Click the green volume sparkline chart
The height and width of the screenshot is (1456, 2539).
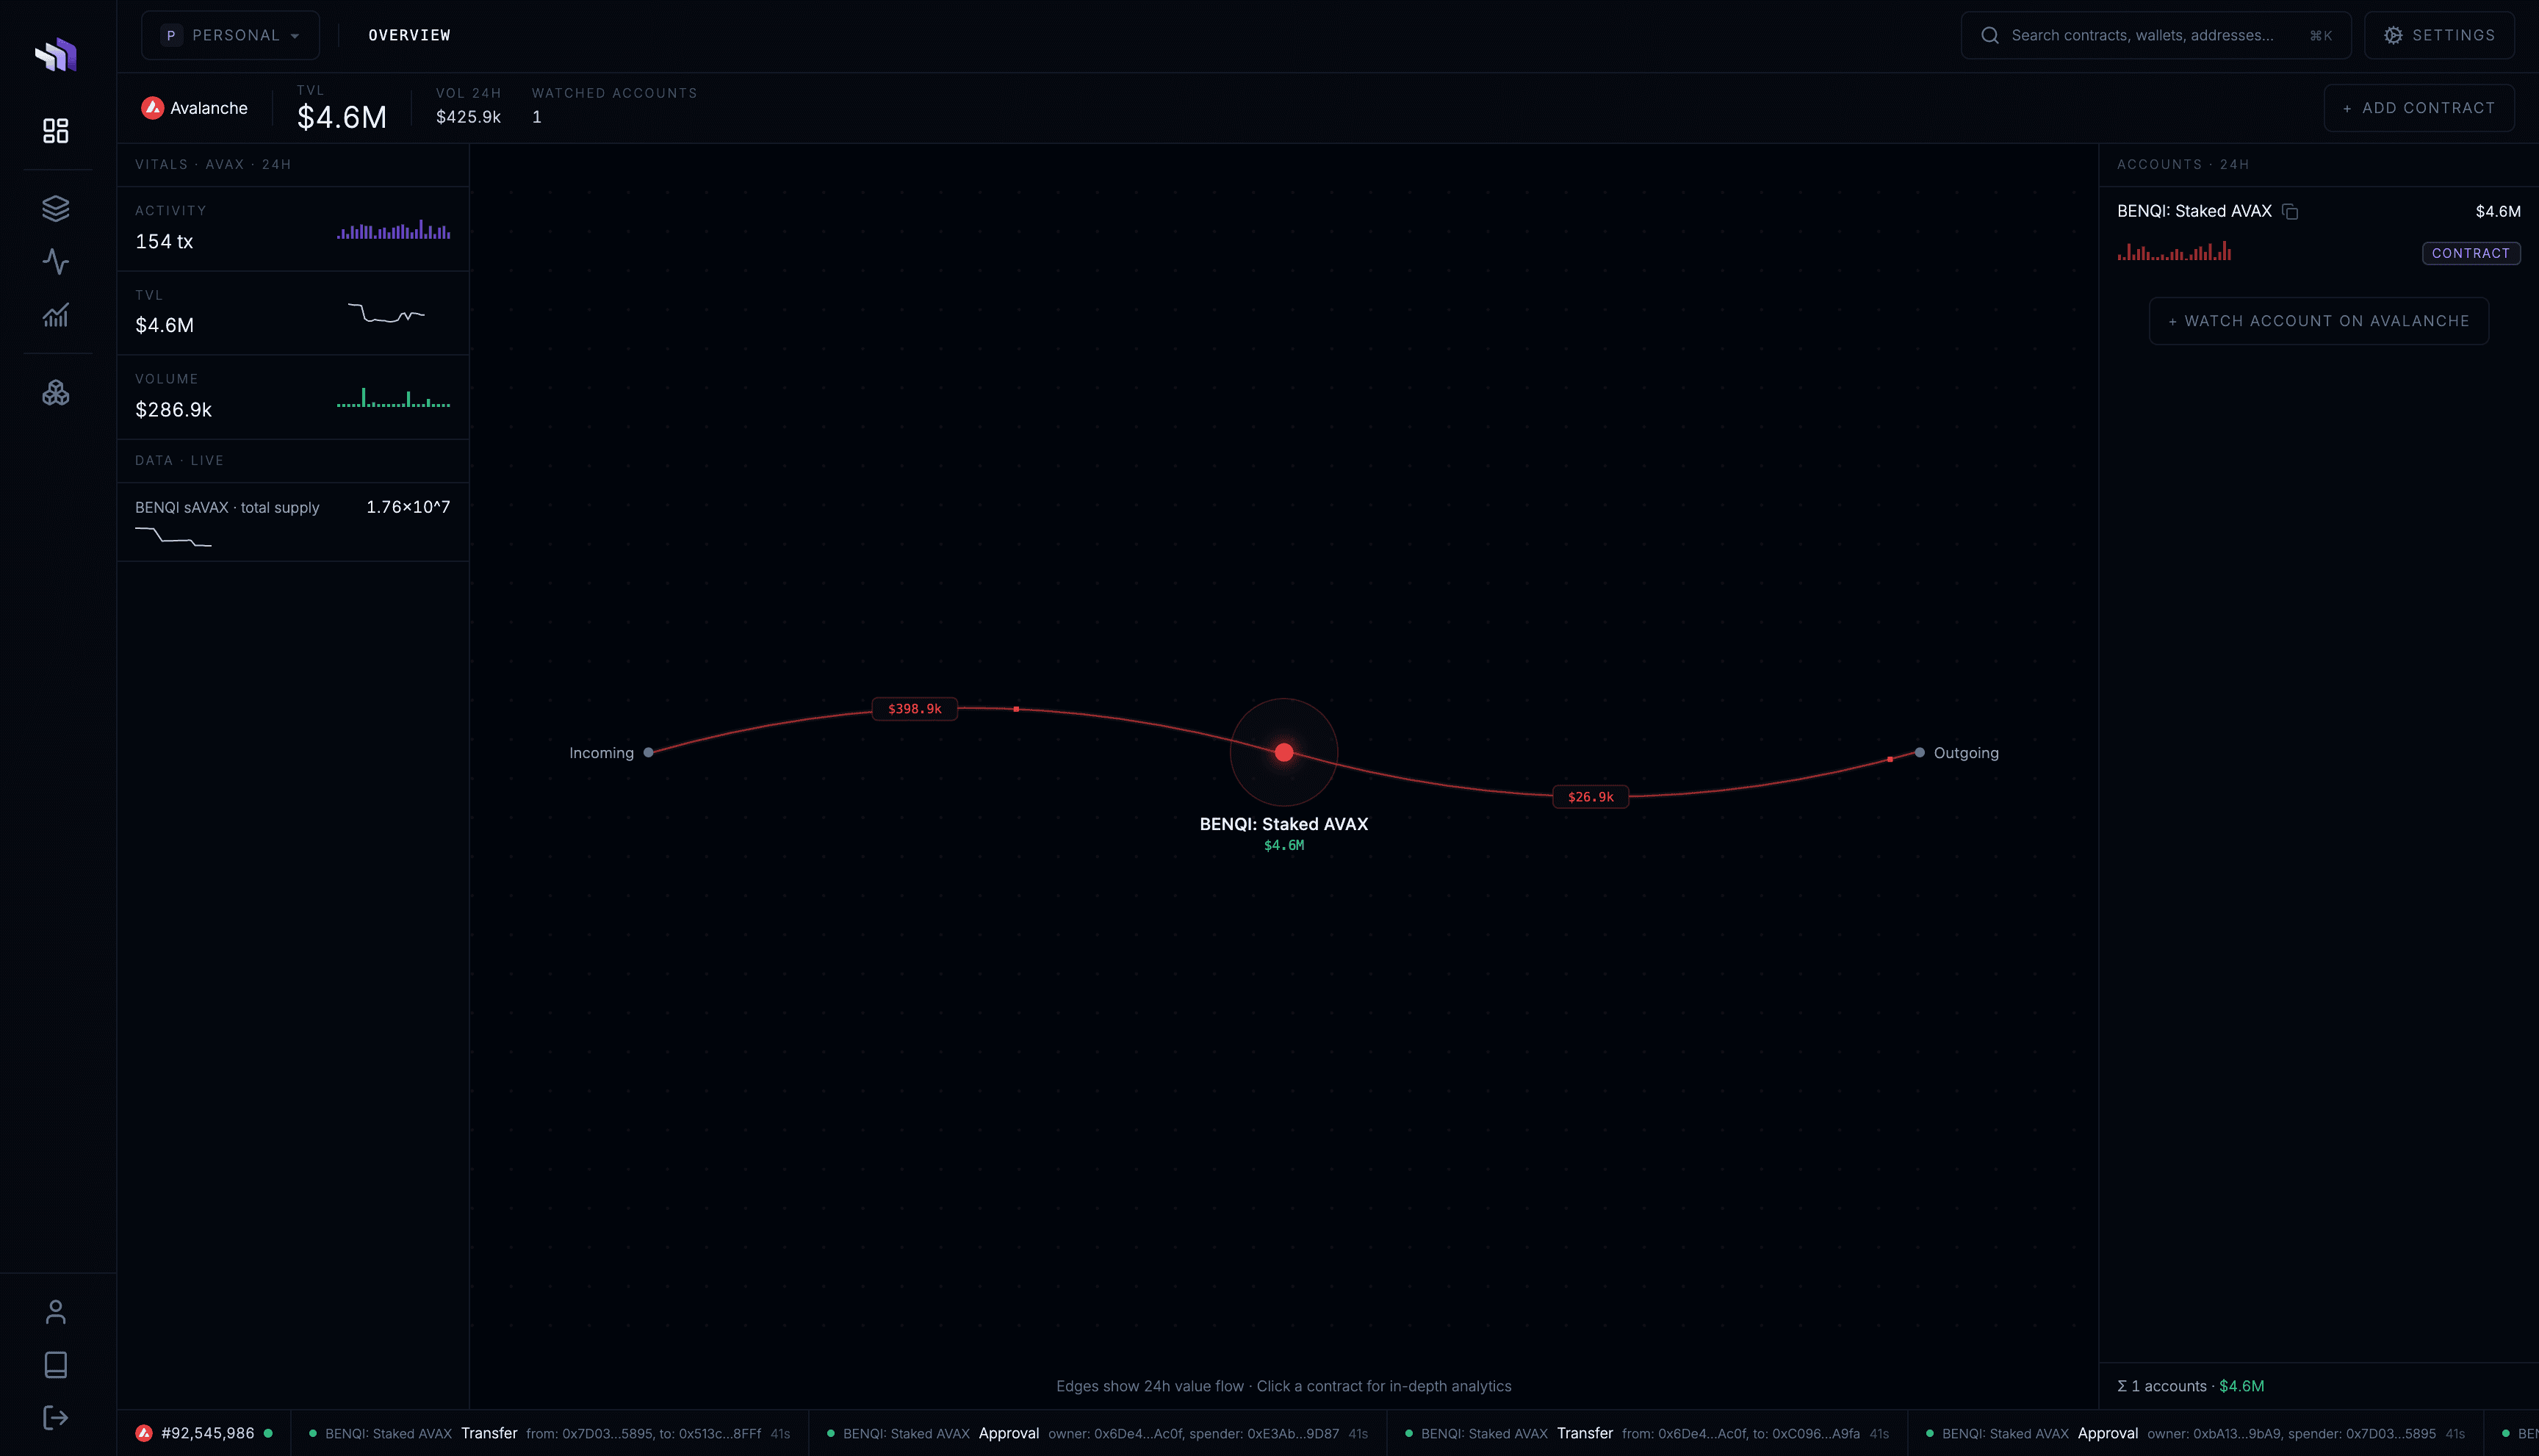coord(394,397)
